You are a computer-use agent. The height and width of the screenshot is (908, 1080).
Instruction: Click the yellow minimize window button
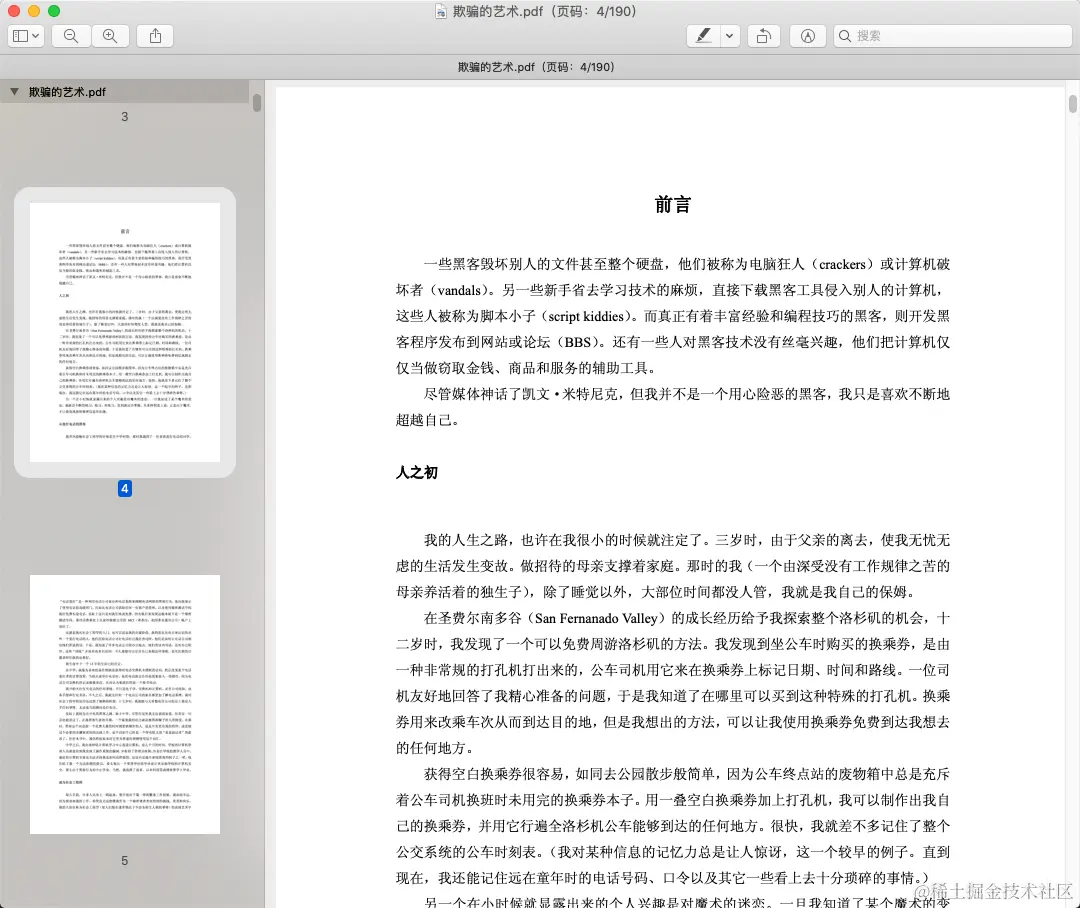[x=34, y=11]
